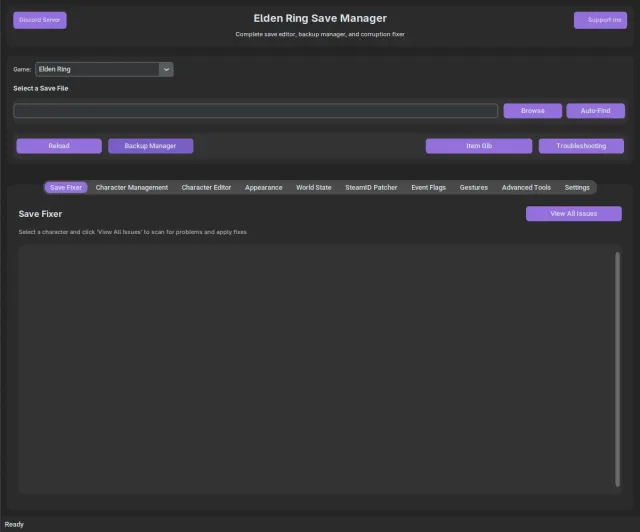640x532 pixels.
Task: Click the Select a Save File label
Action: [40, 88]
